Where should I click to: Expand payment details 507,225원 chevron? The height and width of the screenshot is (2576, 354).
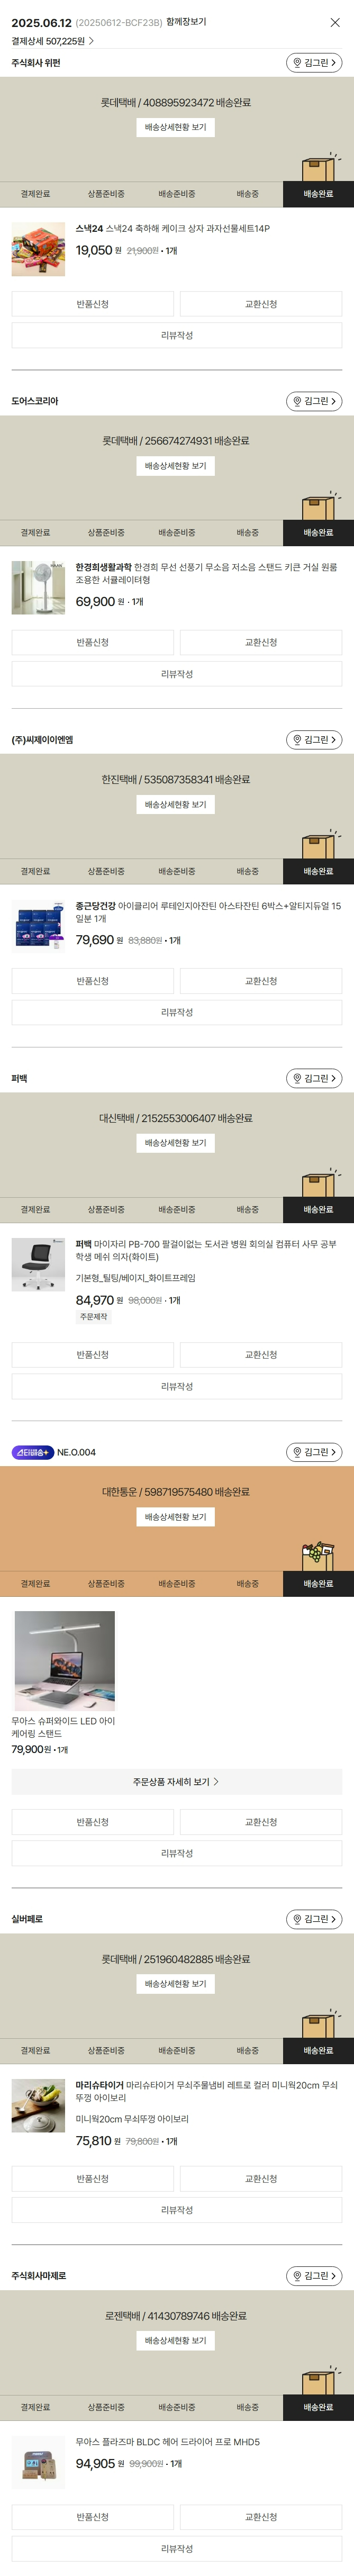(x=91, y=41)
